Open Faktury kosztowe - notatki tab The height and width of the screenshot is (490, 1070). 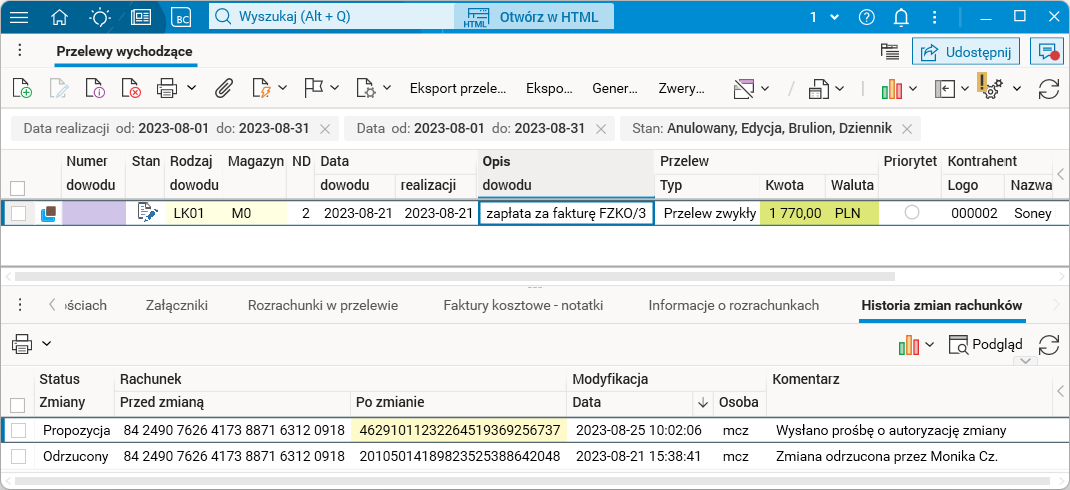pyautogui.click(x=523, y=306)
